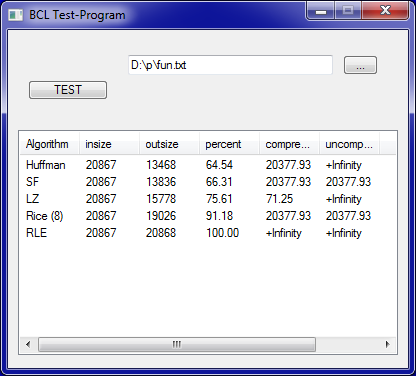Click percent value 100.00

click(x=222, y=233)
